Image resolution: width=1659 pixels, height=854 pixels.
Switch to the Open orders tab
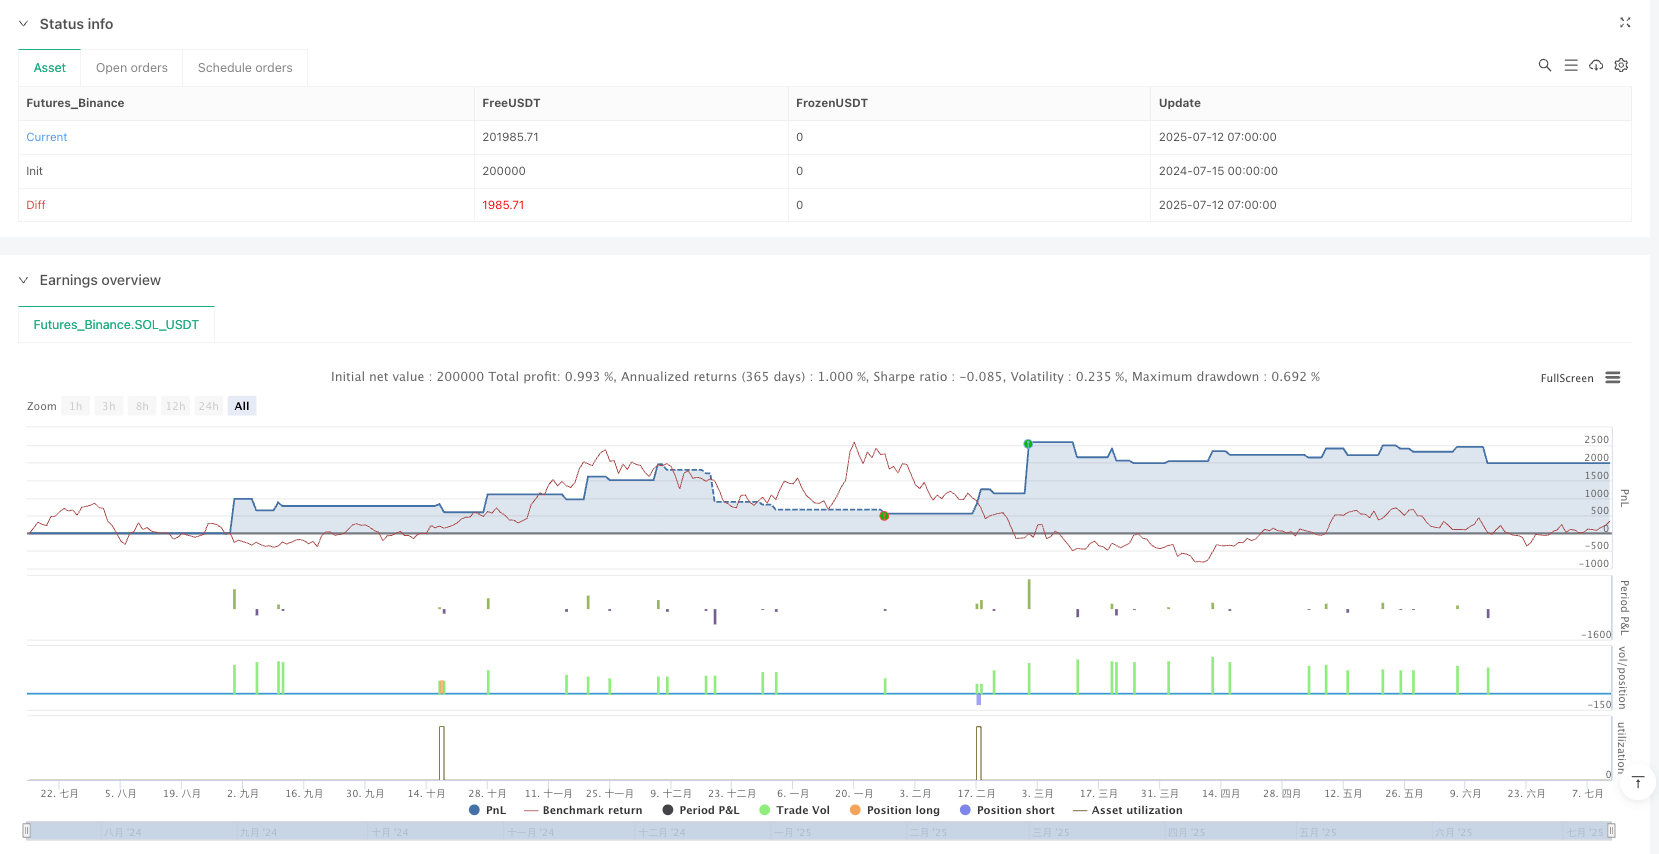pyautogui.click(x=131, y=68)
